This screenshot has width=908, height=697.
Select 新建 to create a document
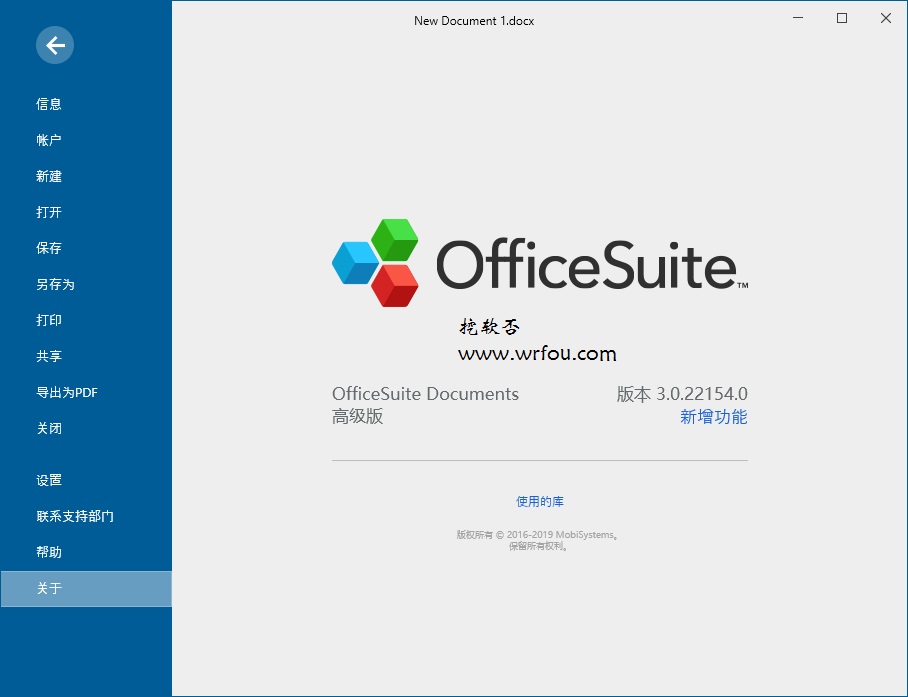point(49,176)
